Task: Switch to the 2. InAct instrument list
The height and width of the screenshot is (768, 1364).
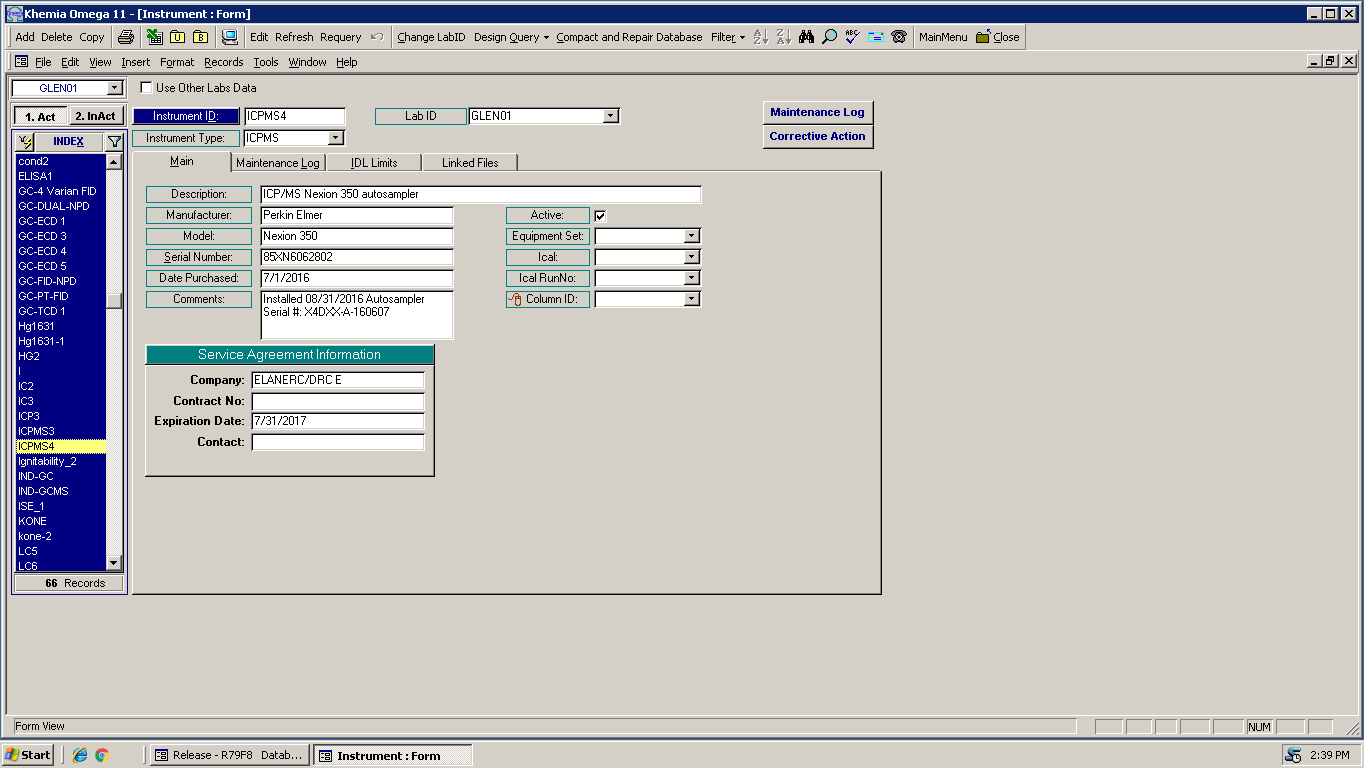Action: [x=96, y=117]
